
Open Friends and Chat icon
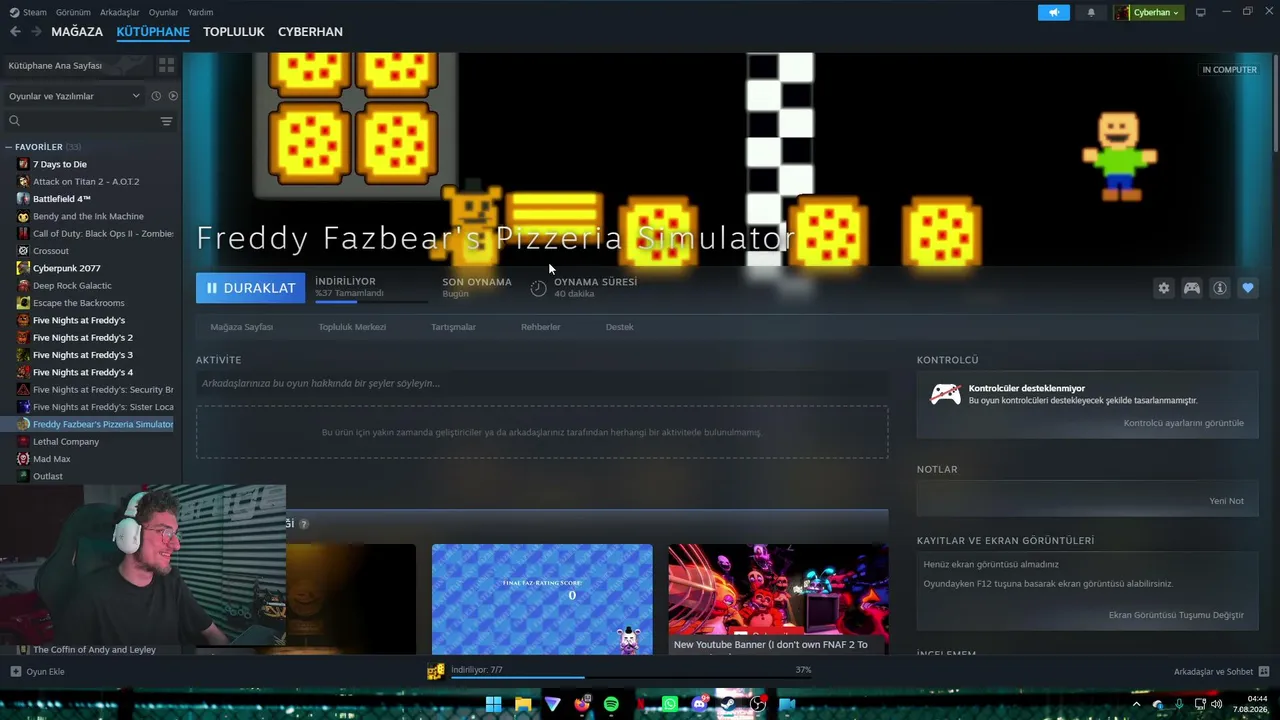[x=1264, y=672]
